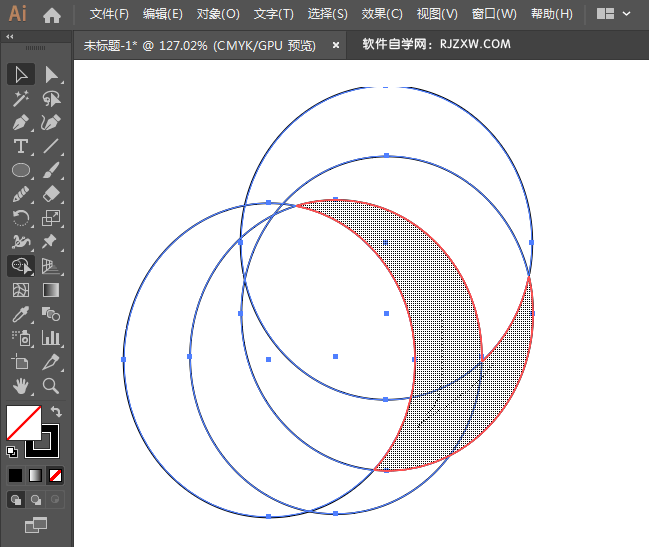Select the Width warp tool
This screenshot has height=547, width=649.
click(x=21, y=242)
